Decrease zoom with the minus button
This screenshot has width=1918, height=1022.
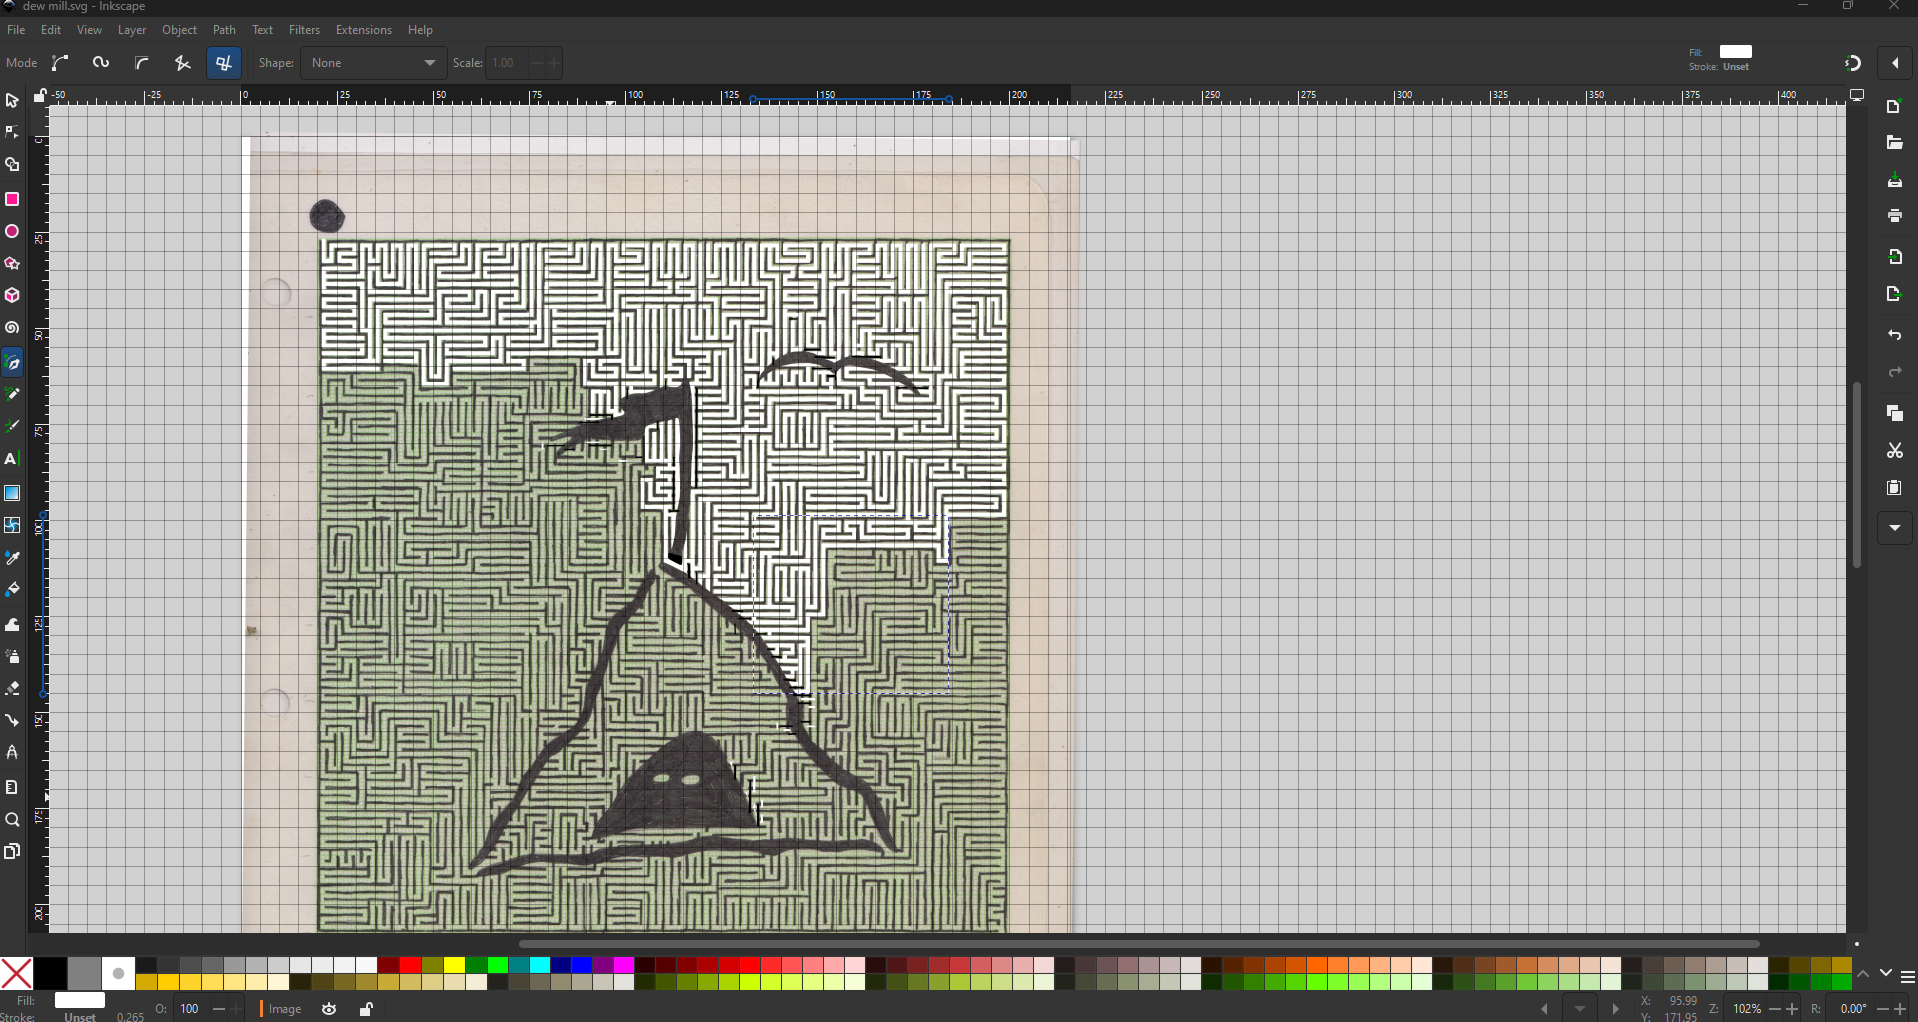(1775, 1009)
